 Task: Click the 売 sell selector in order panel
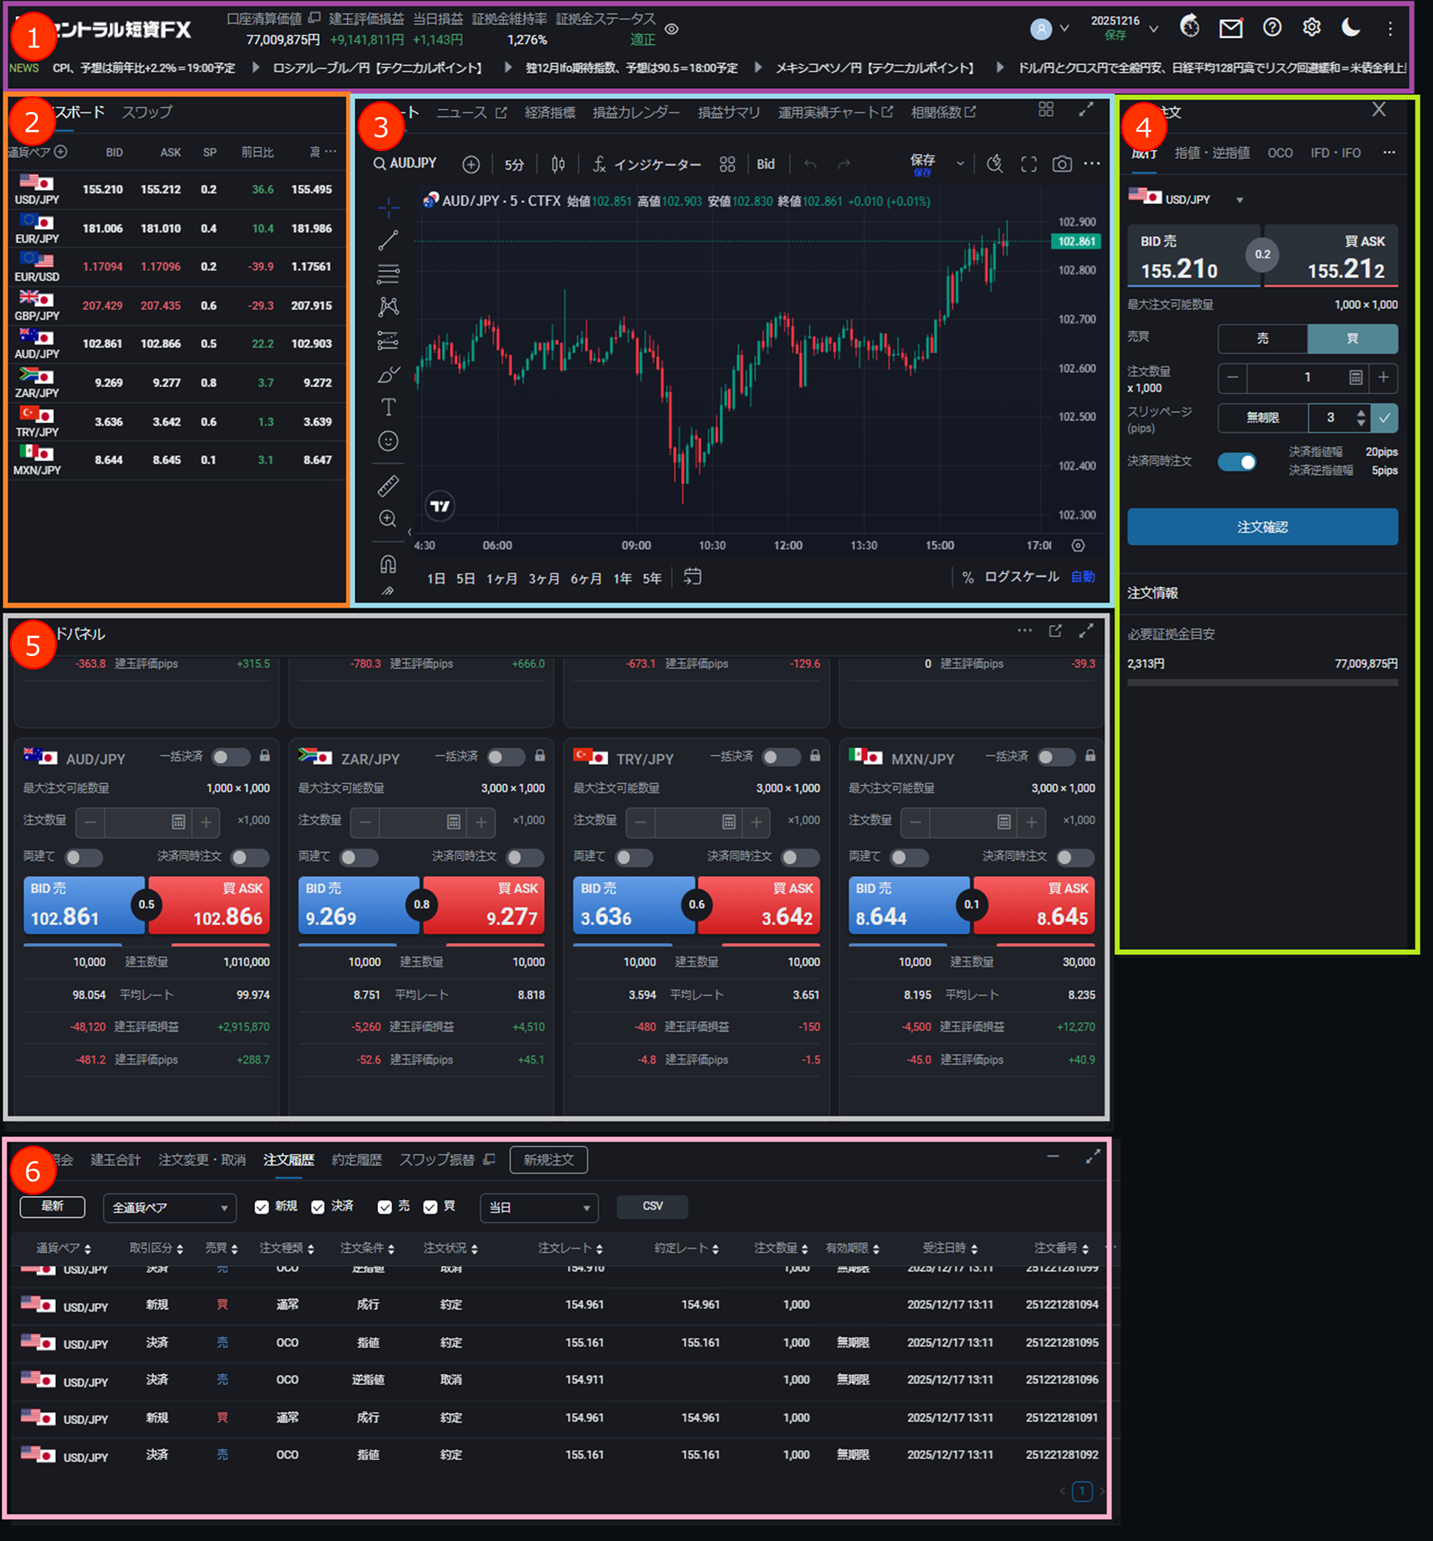point(1262,339)
